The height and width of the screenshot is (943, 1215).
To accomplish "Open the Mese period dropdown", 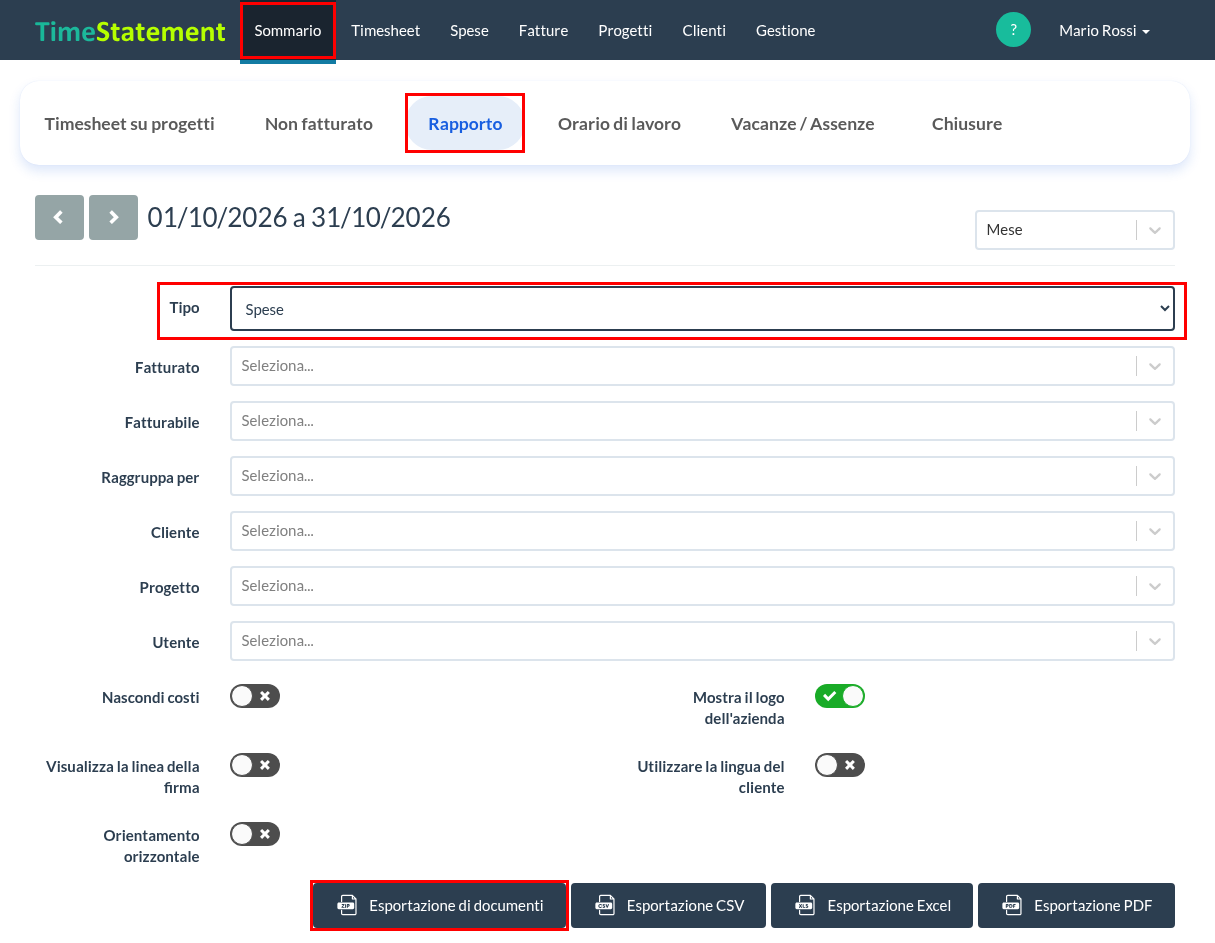I will point(1074,229).
